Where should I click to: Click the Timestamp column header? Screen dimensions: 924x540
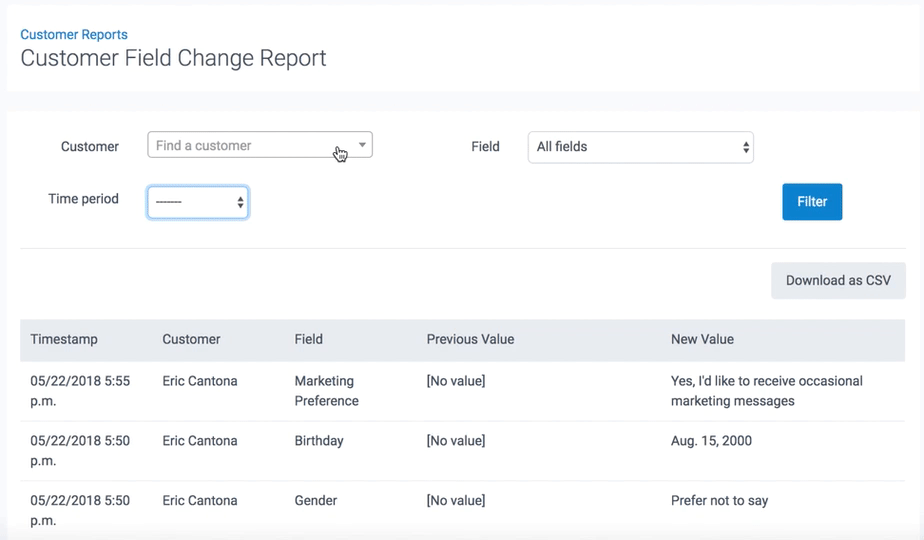(x=64, y=339)
